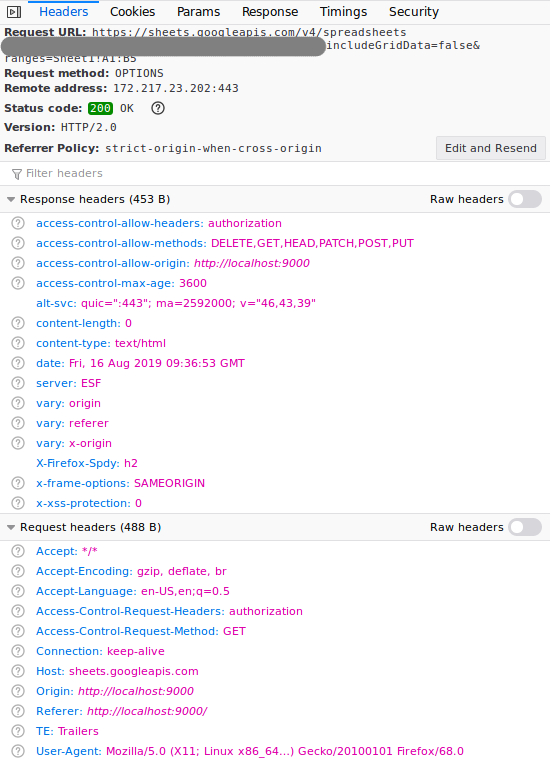Toggle the details pane collapse icon
Screen dimensions: 550x764
(14, 12)
